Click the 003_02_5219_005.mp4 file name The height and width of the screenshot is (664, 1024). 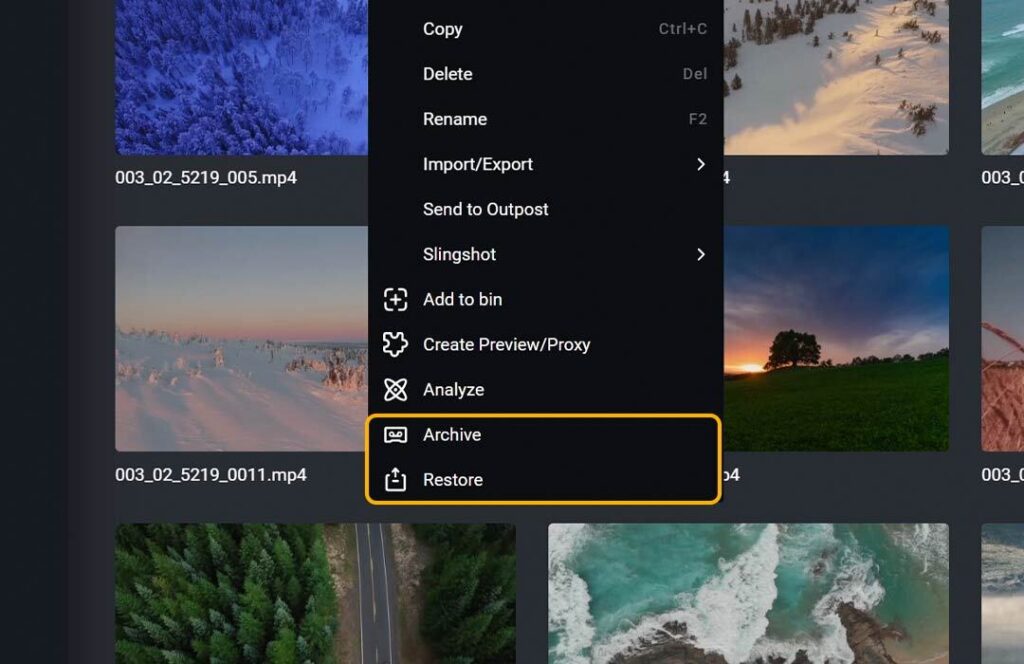205,178
